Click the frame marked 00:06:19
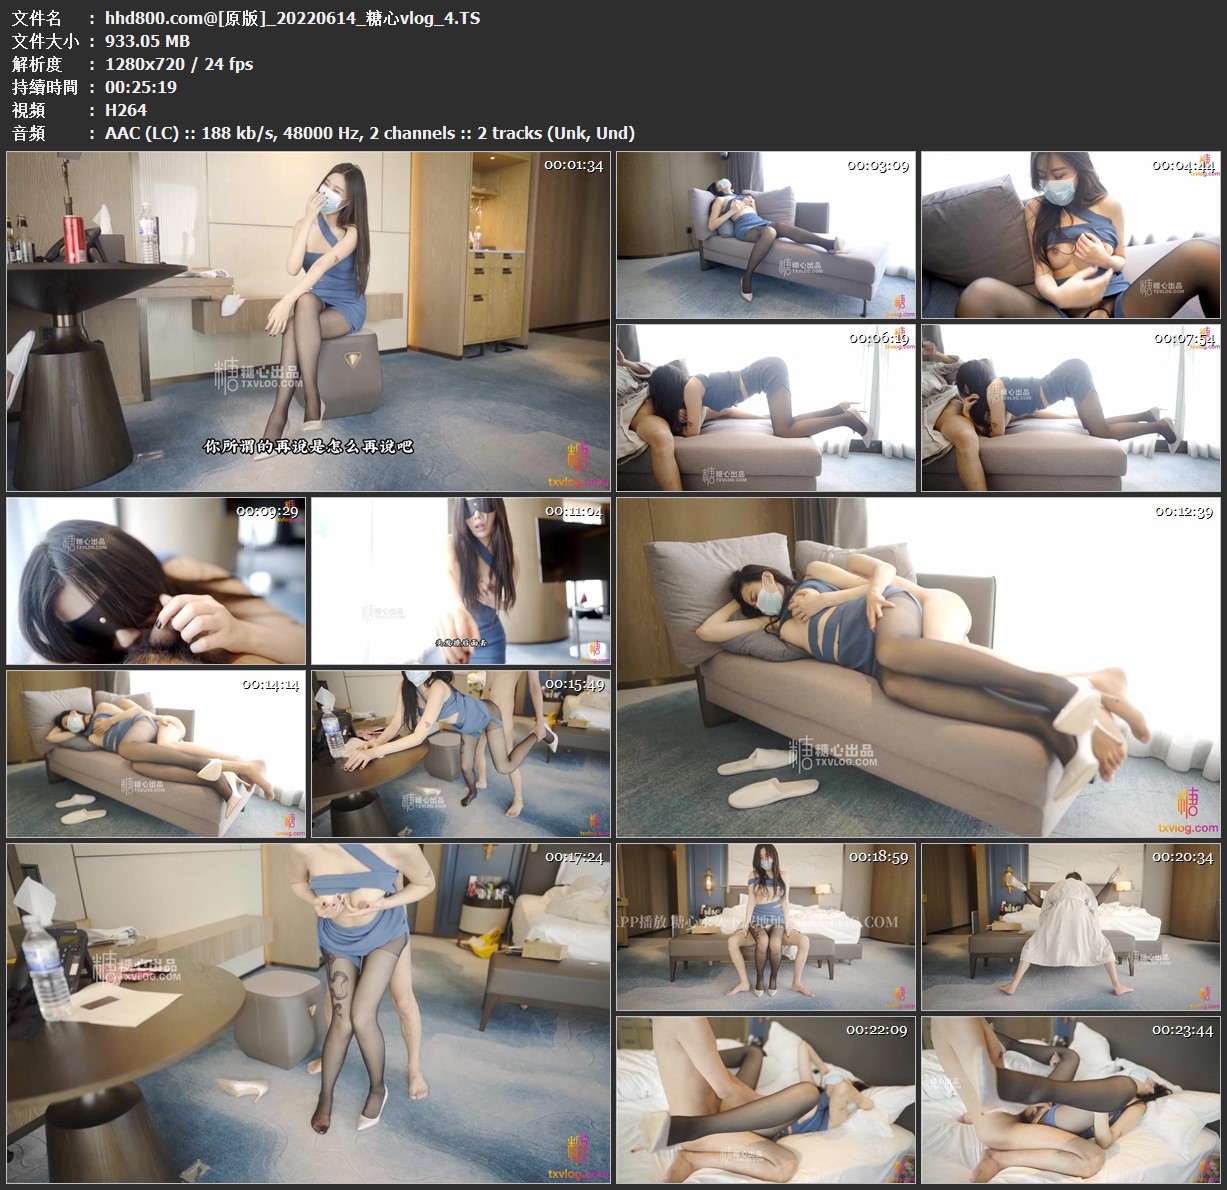1227x1190 pixels. point(765,407)
